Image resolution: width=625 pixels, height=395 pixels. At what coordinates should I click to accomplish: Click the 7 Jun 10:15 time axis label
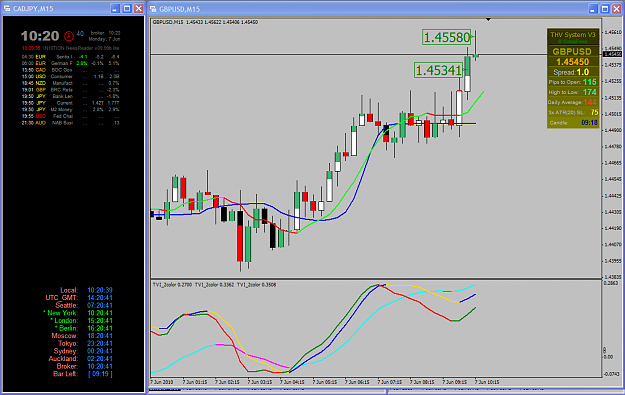(x=487, y=382)
